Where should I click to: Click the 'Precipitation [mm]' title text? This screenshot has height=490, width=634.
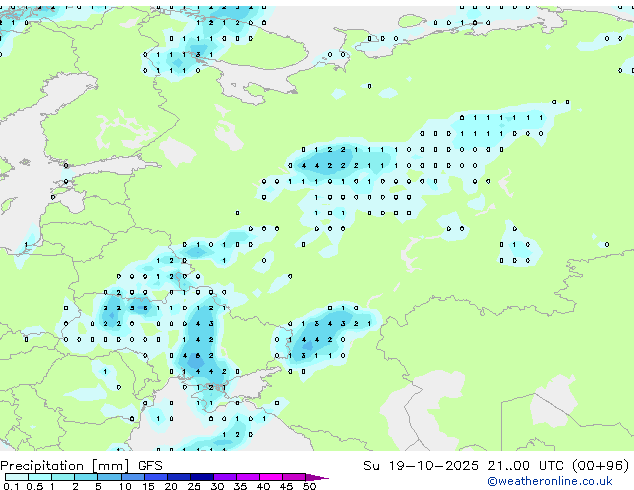pyautogui.click(x=65, y=466)
